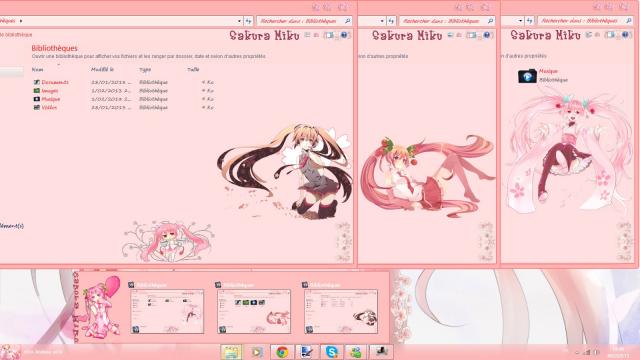Sort by the Nom column header
Viewport: 640px width, 360px height.
(37, 70)
